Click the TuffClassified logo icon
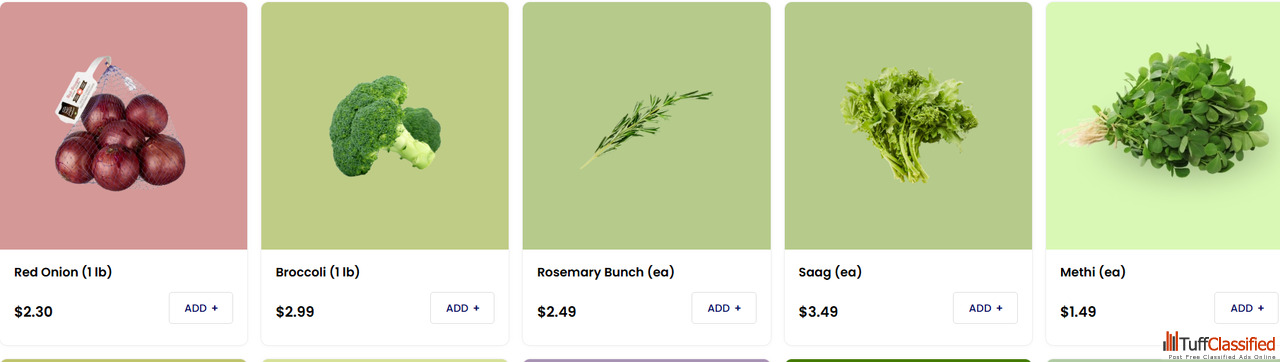The height and width of the screenshot is (362, 1280). (x=1171, y=341)
